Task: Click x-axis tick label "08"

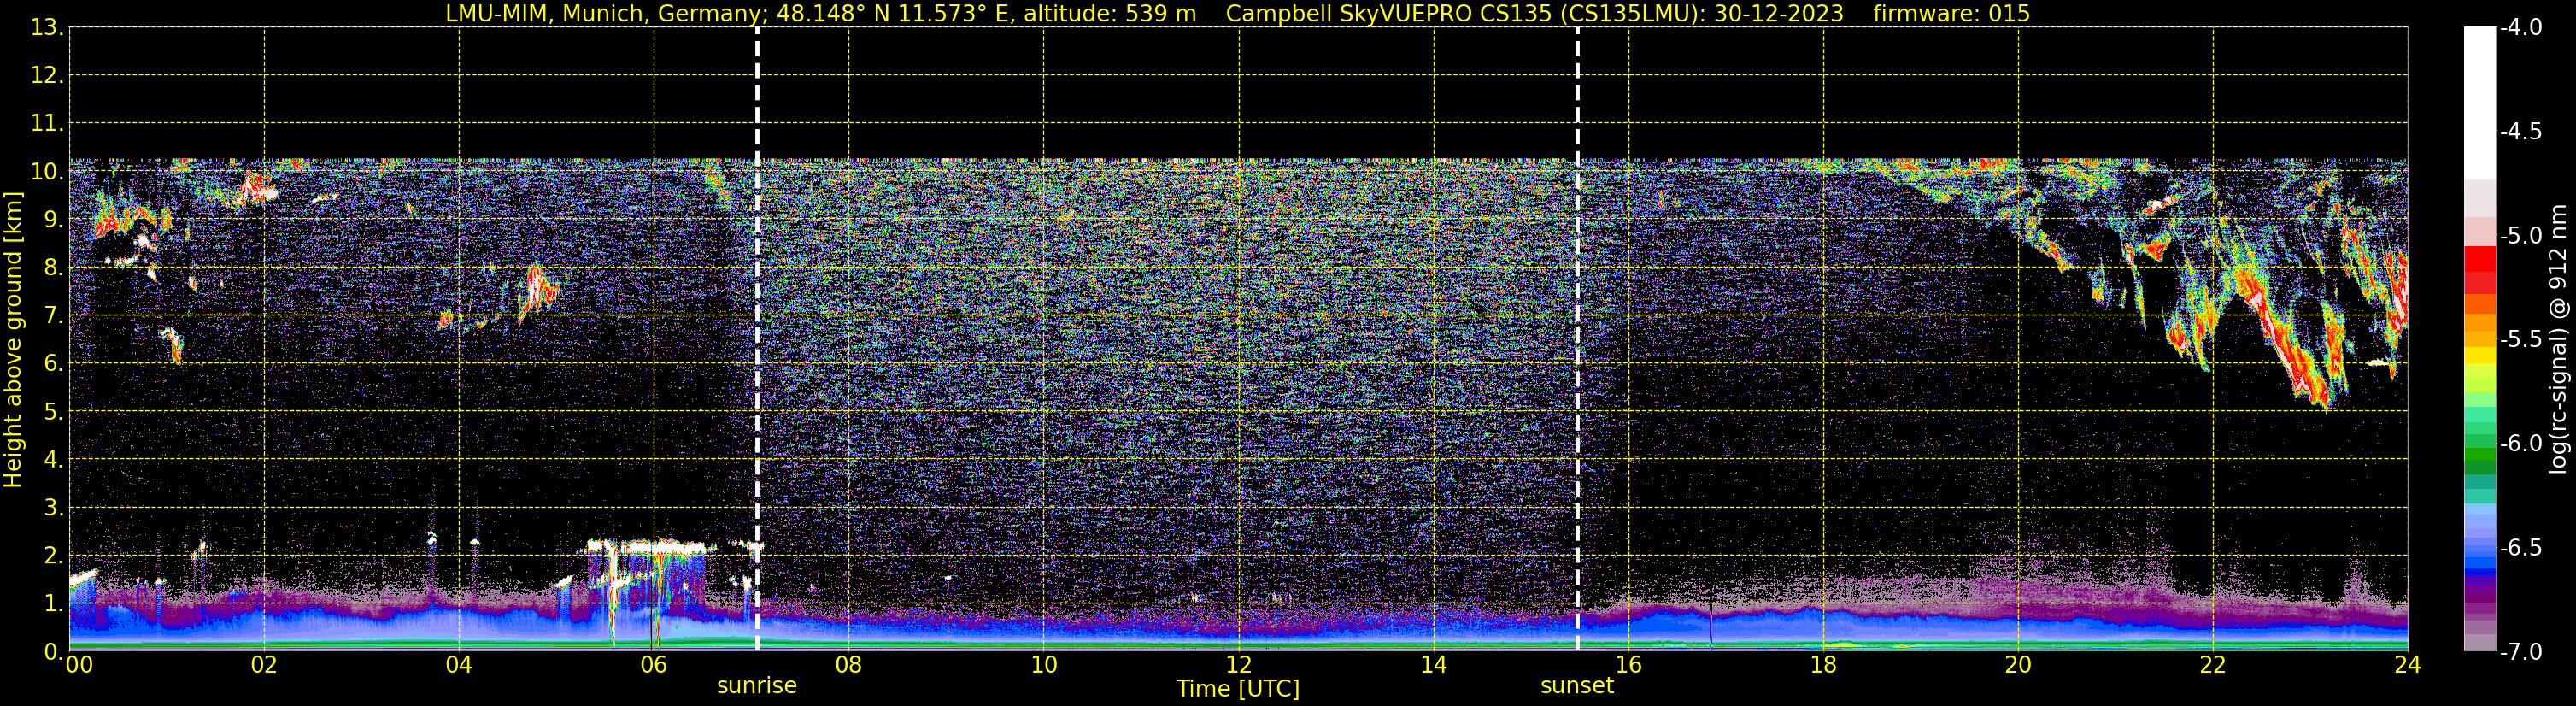Action: coord(849,665)
